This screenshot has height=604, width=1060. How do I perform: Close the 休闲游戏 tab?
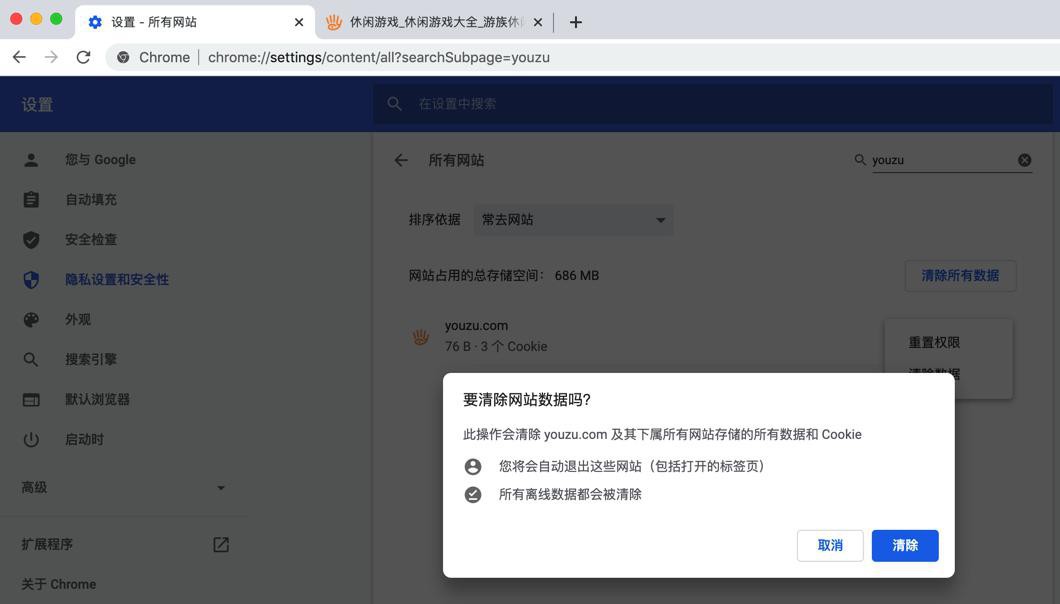[537, 22]
